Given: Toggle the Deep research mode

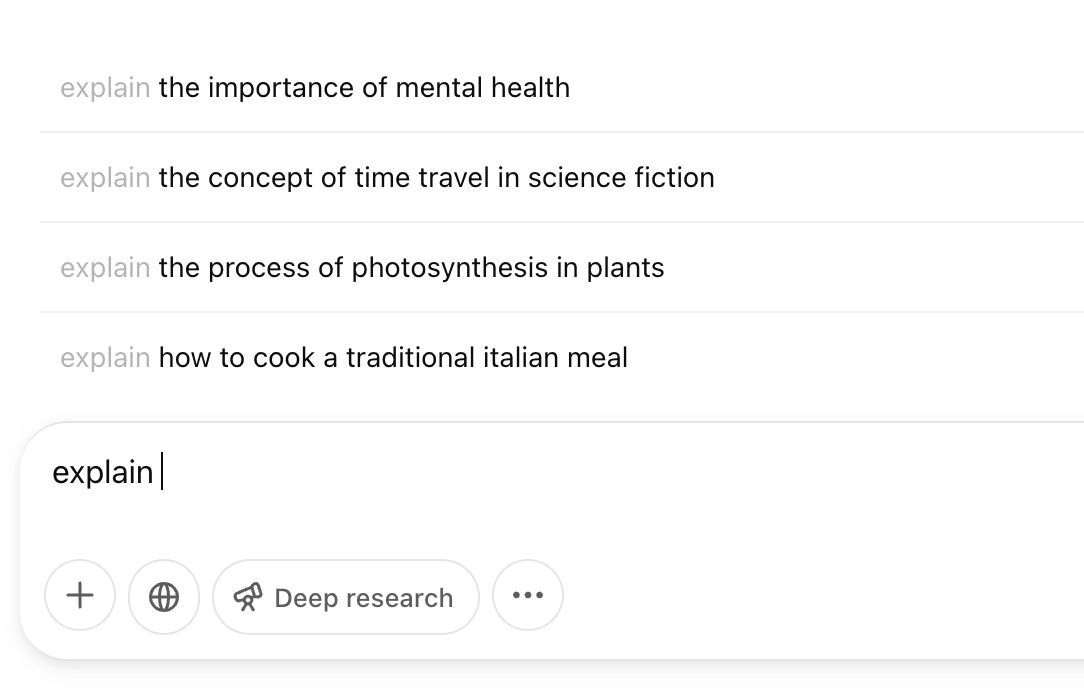Looking at the screenshot, I should [x=346, y=597].
